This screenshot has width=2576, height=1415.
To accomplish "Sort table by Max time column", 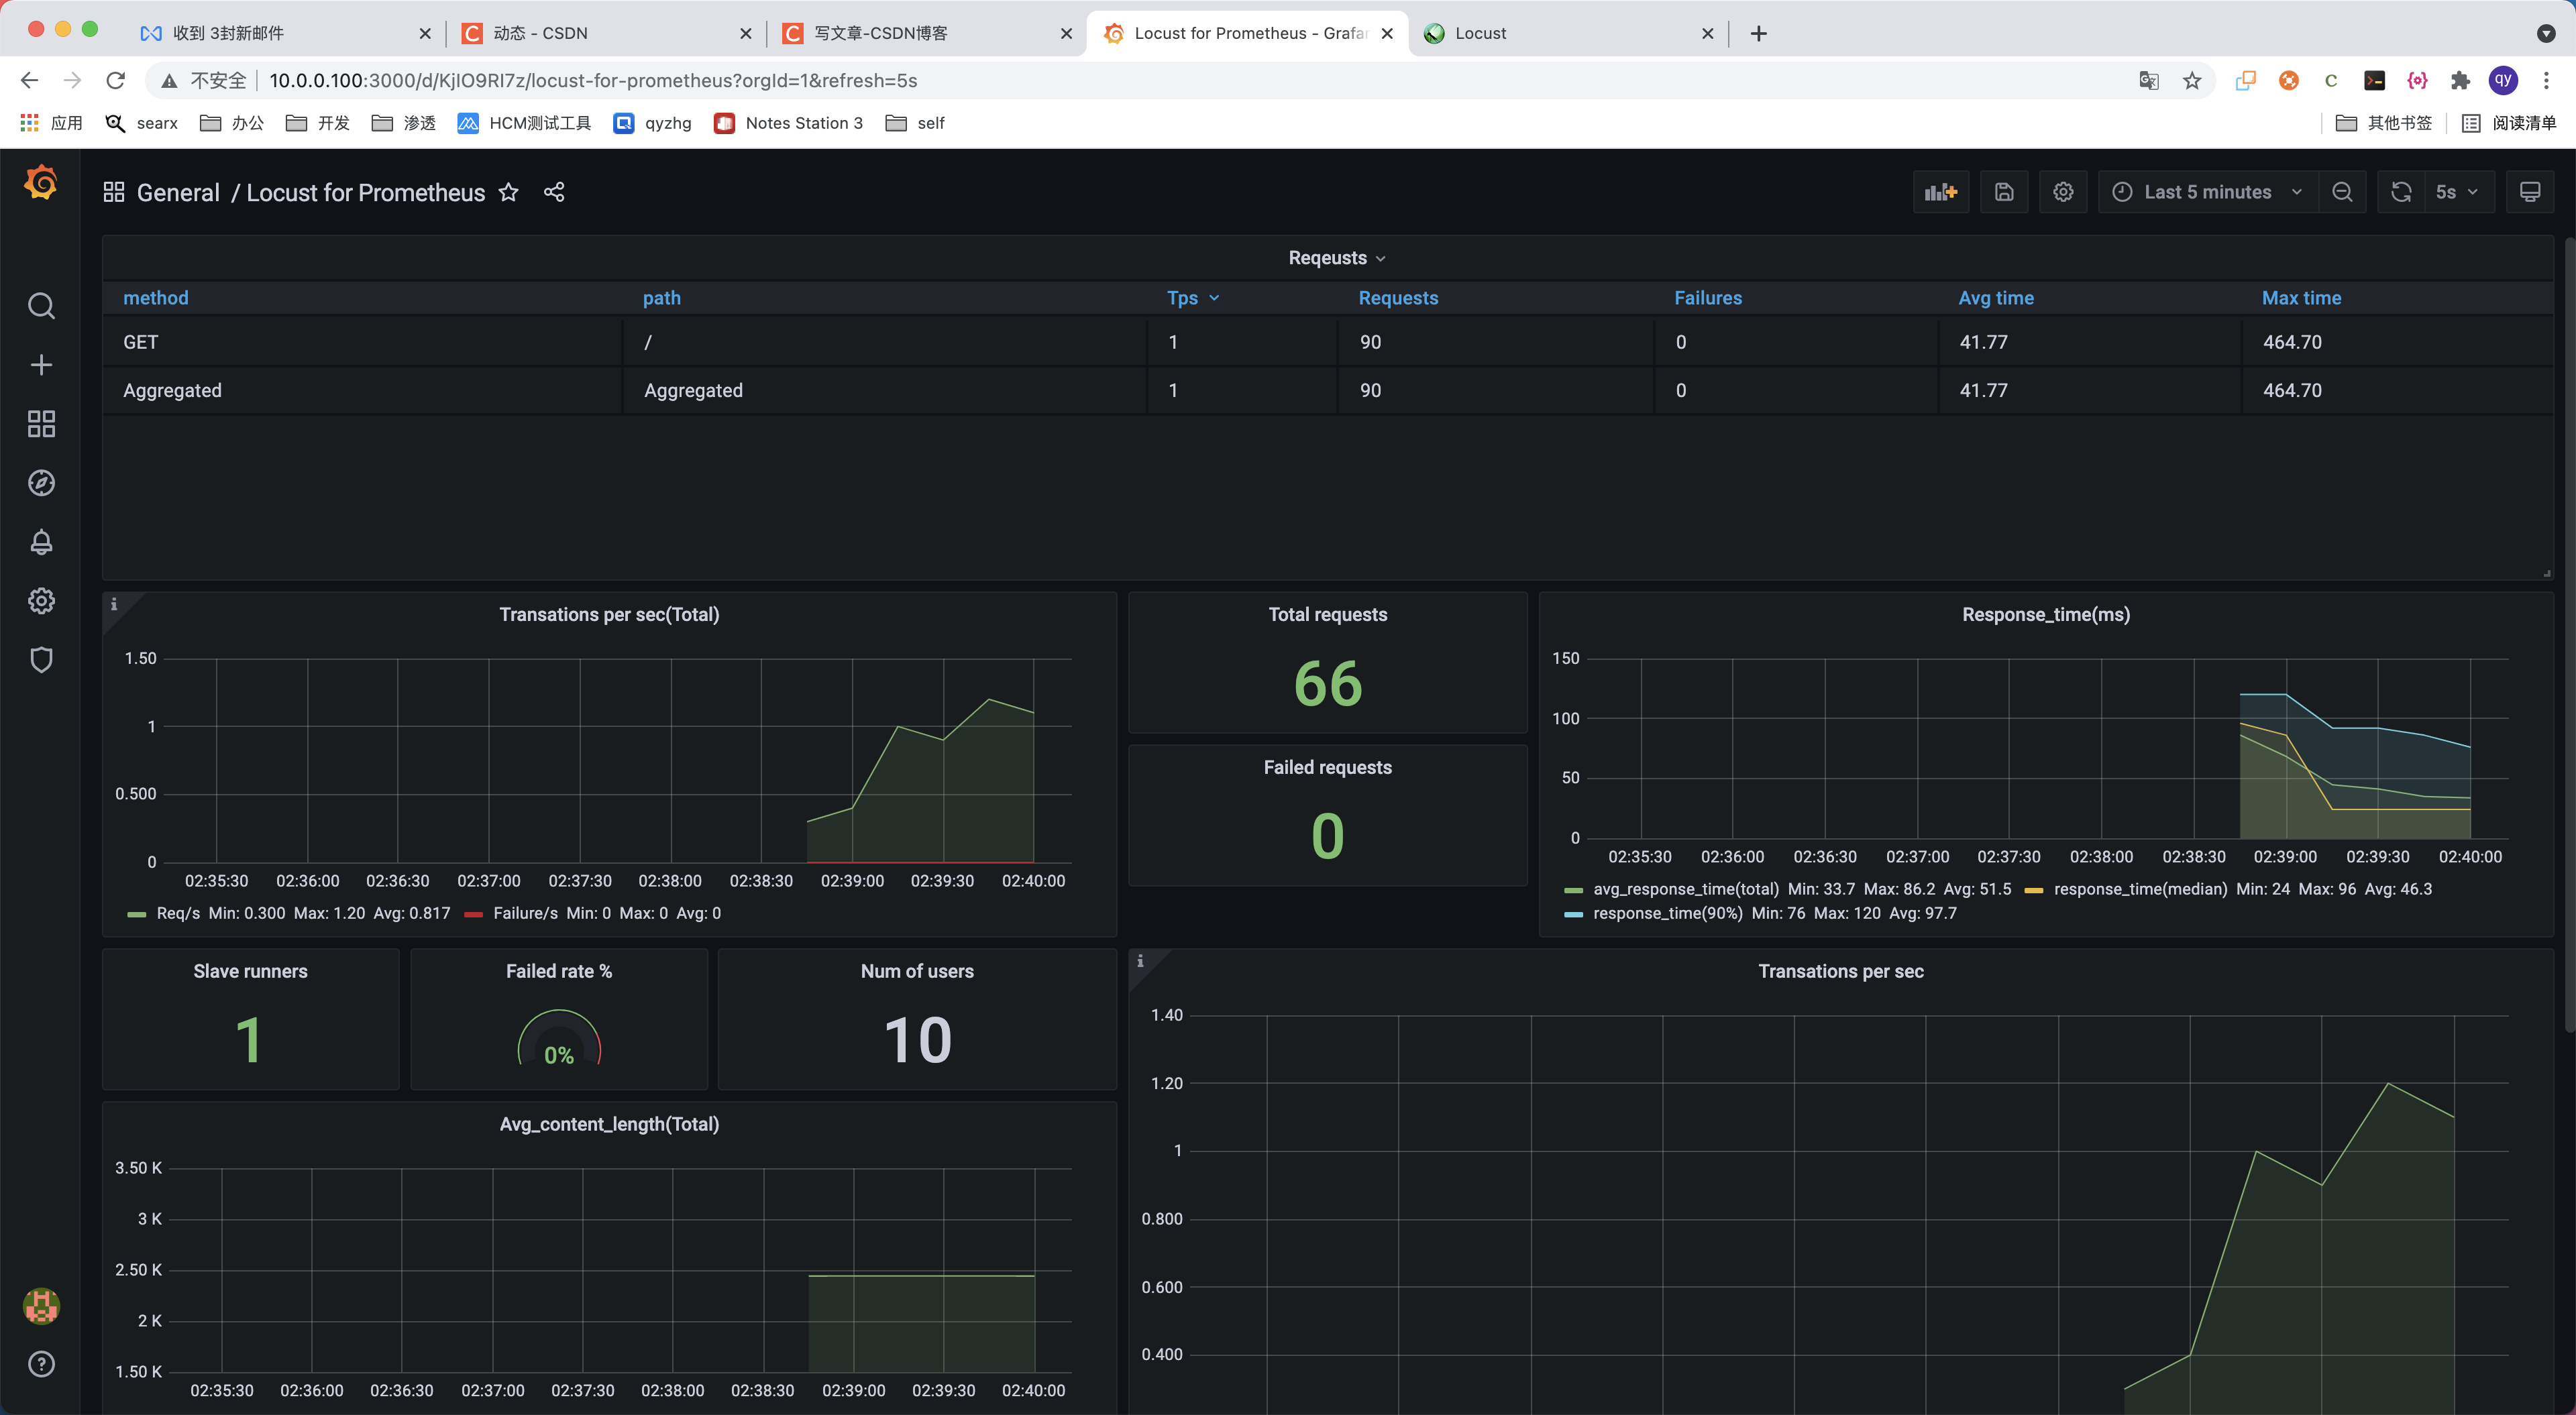I will point(2301,298).
